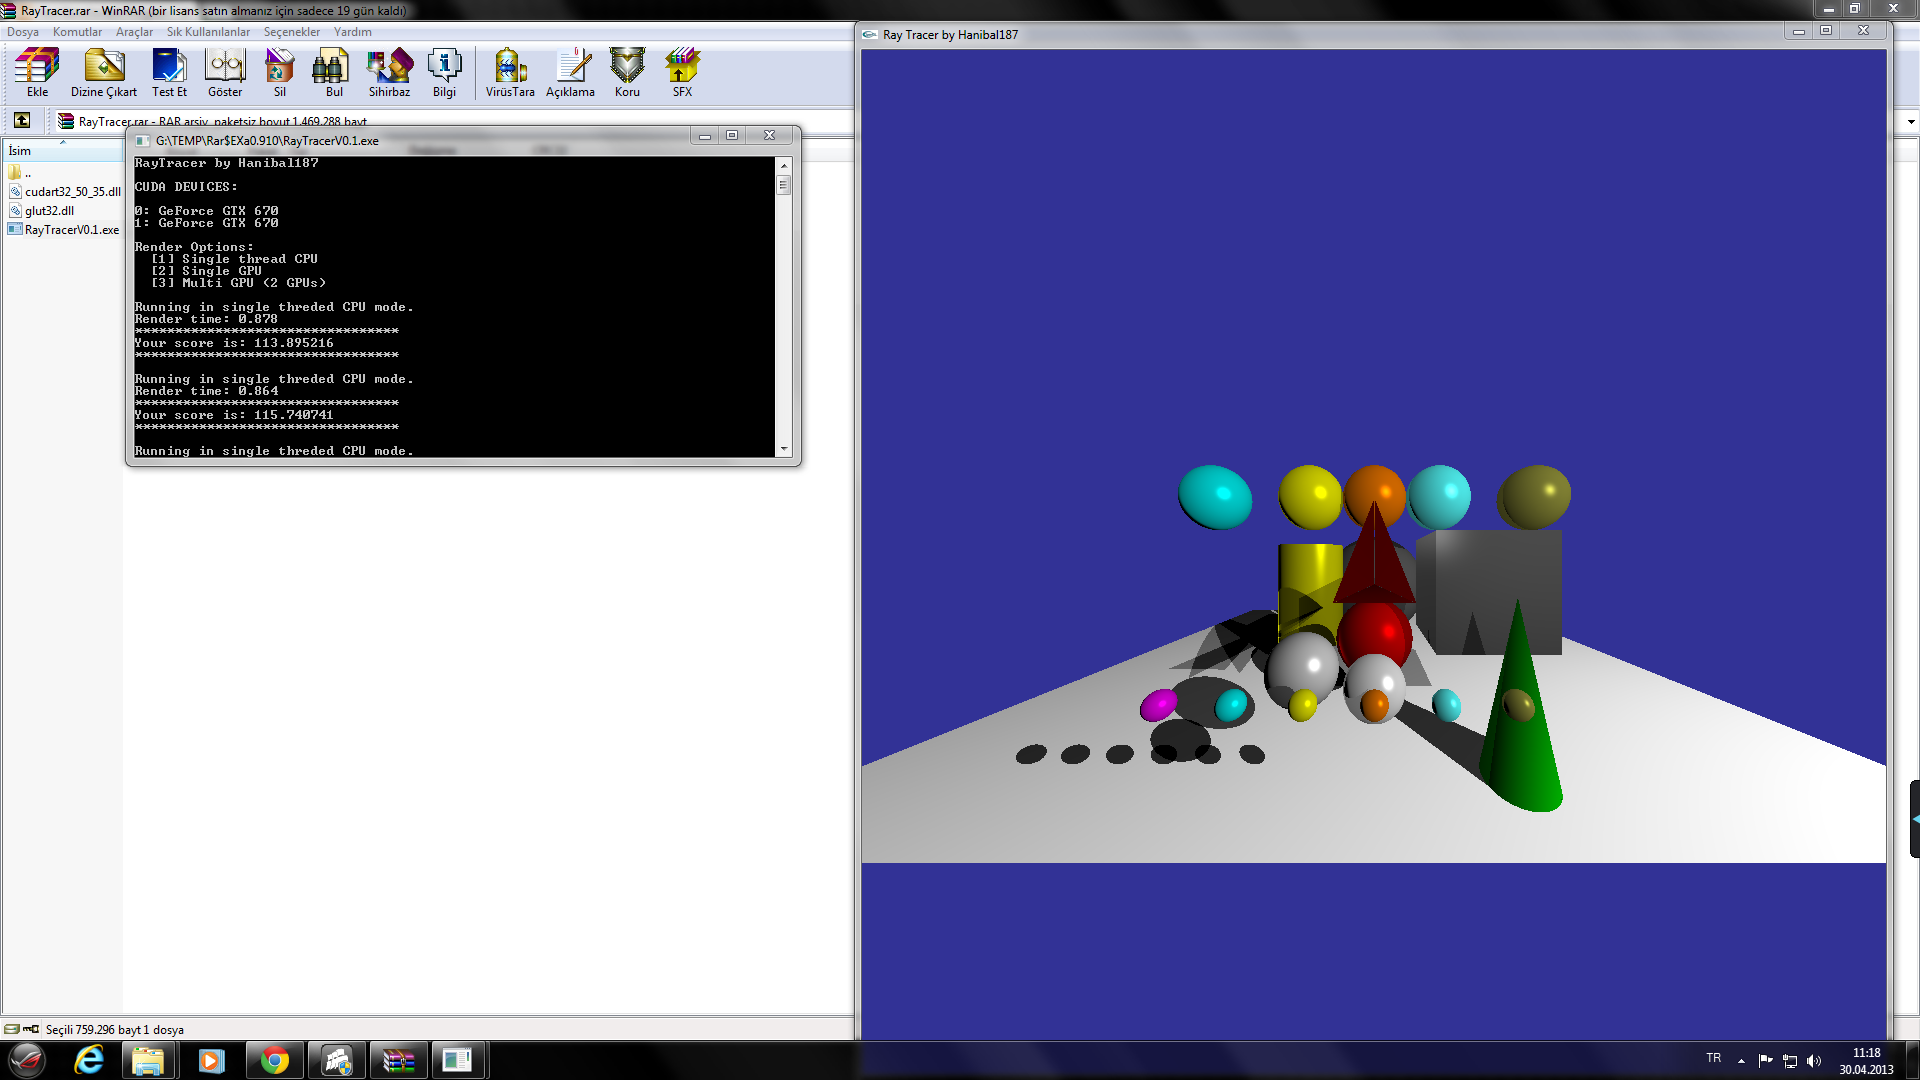Open the Araçlar menu
1920x1080 pixels.
tap(134, 32)
